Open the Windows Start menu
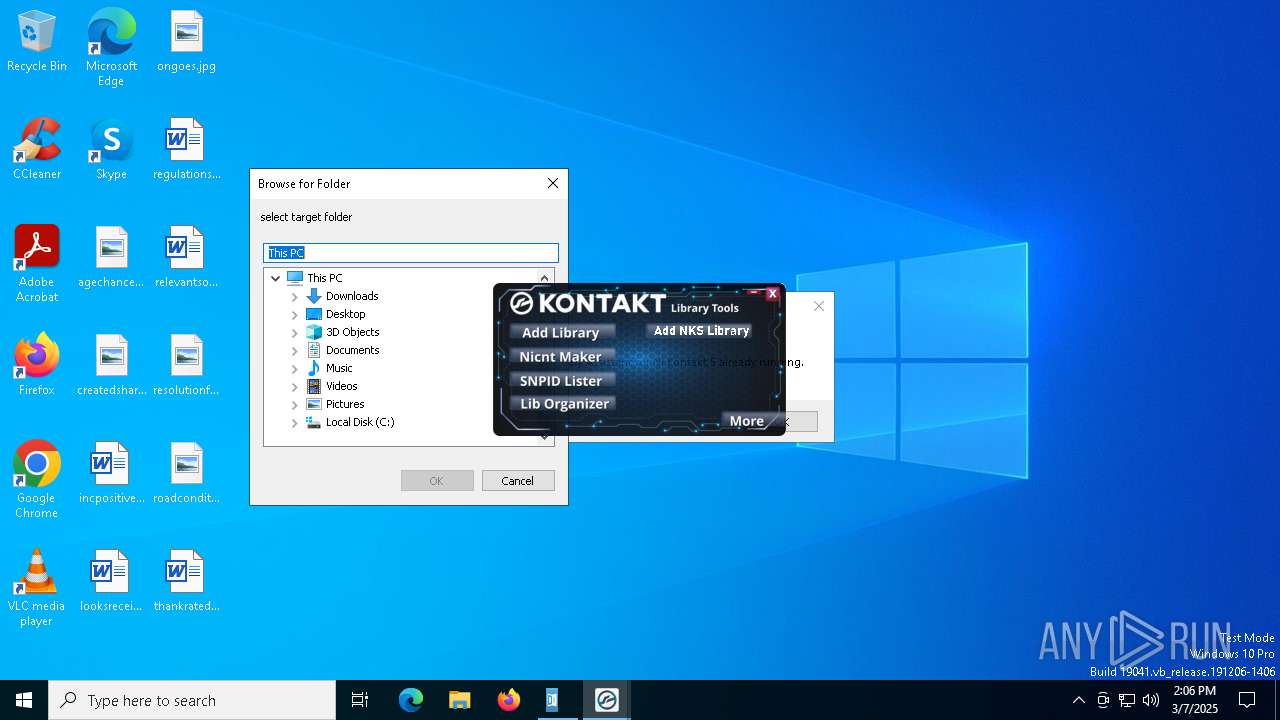This screenshot has height=720, width=1280. point(24,700)
